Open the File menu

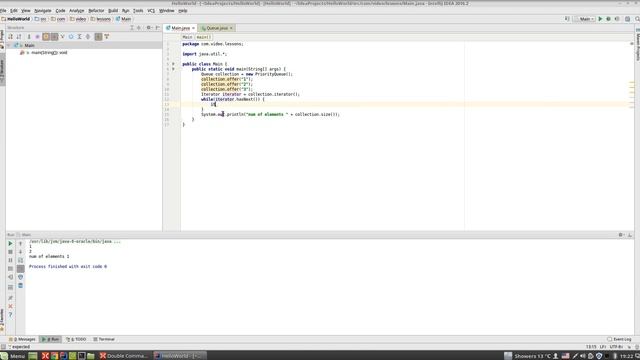click(x=3, y=11)
